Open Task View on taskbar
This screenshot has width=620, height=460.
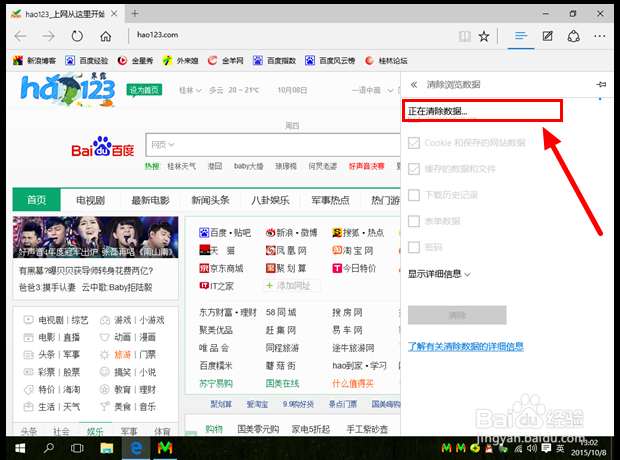[77, 448]
